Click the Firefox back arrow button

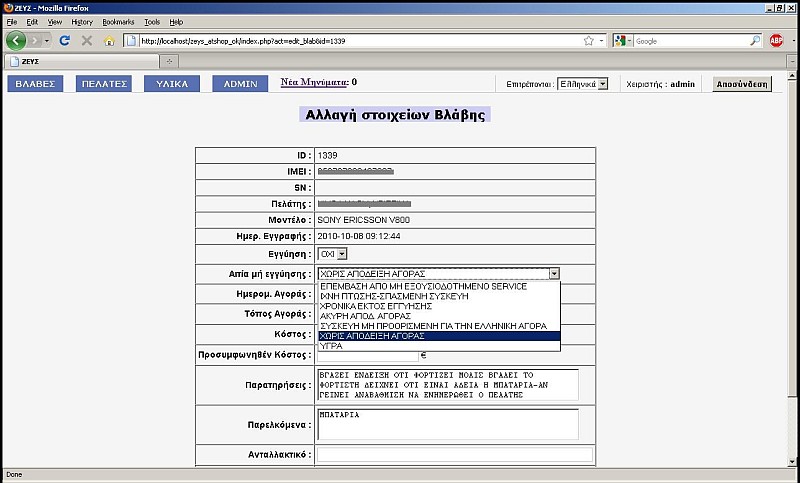16,40
